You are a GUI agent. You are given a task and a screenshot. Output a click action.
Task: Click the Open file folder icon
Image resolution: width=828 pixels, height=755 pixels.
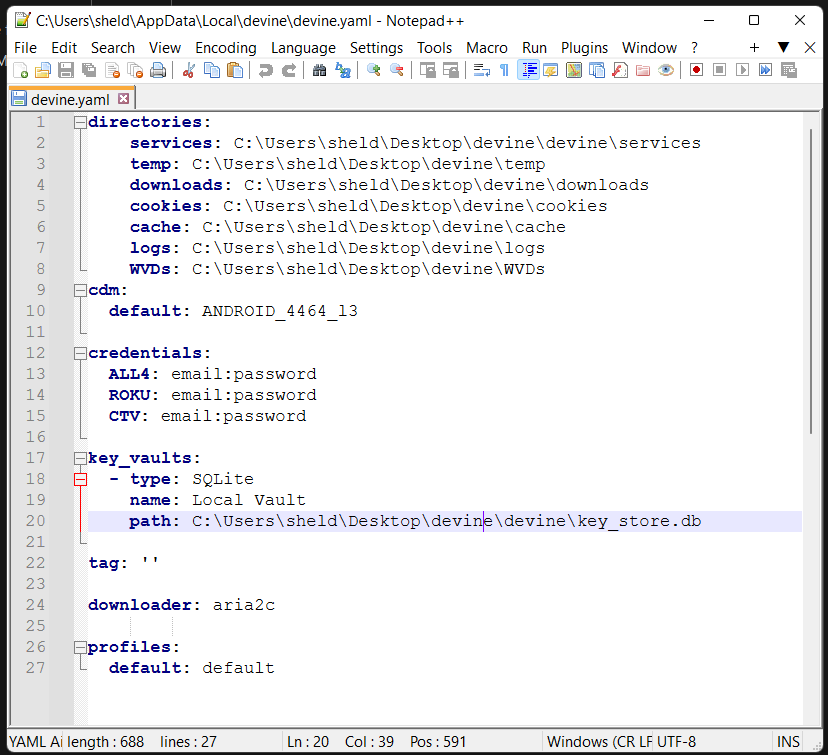coord(43,70)
